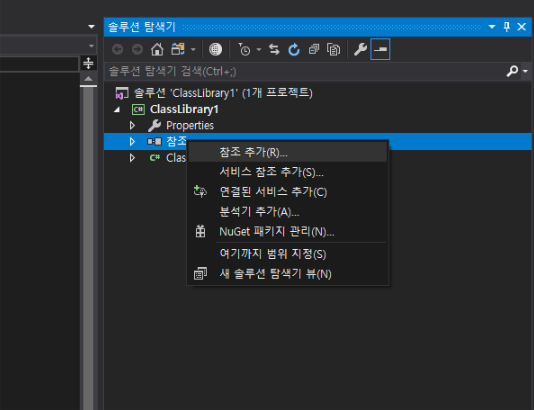Choose 새 솔루션 탐색기 뷰(N) menu item
The image size is (534, 410).
[287, 274]
